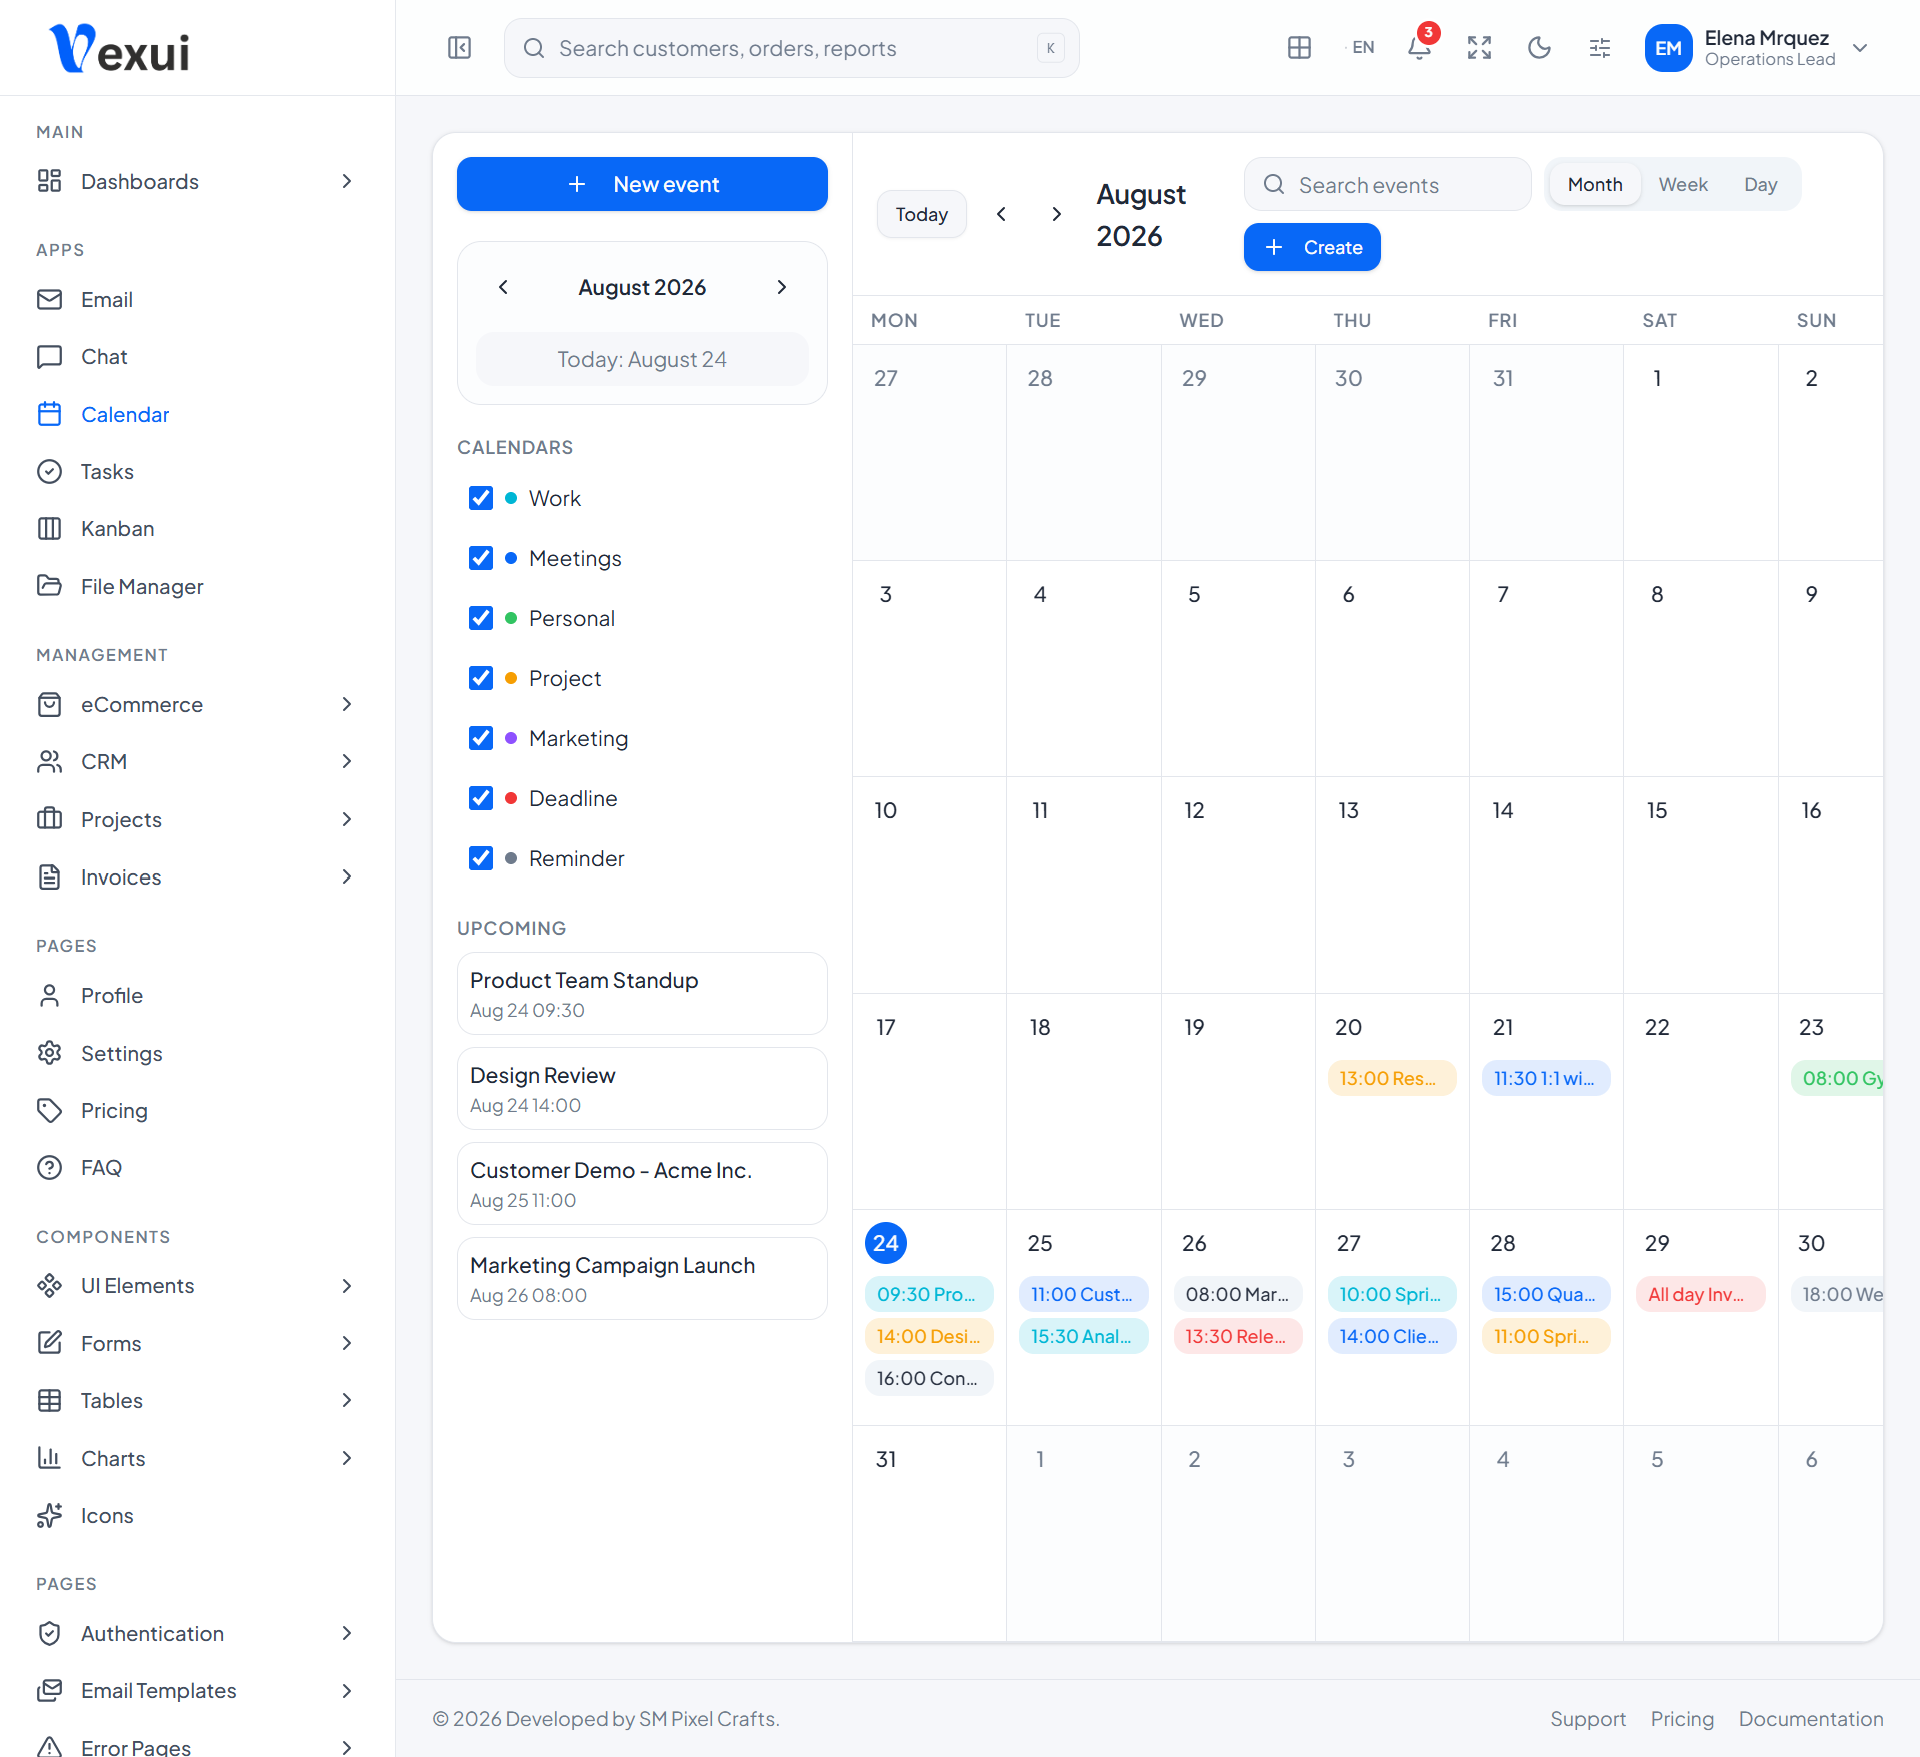Open language selector EN
Image resolution: width=1920 pixels, height=1757 pixels.
click(x=1363, y=48)
